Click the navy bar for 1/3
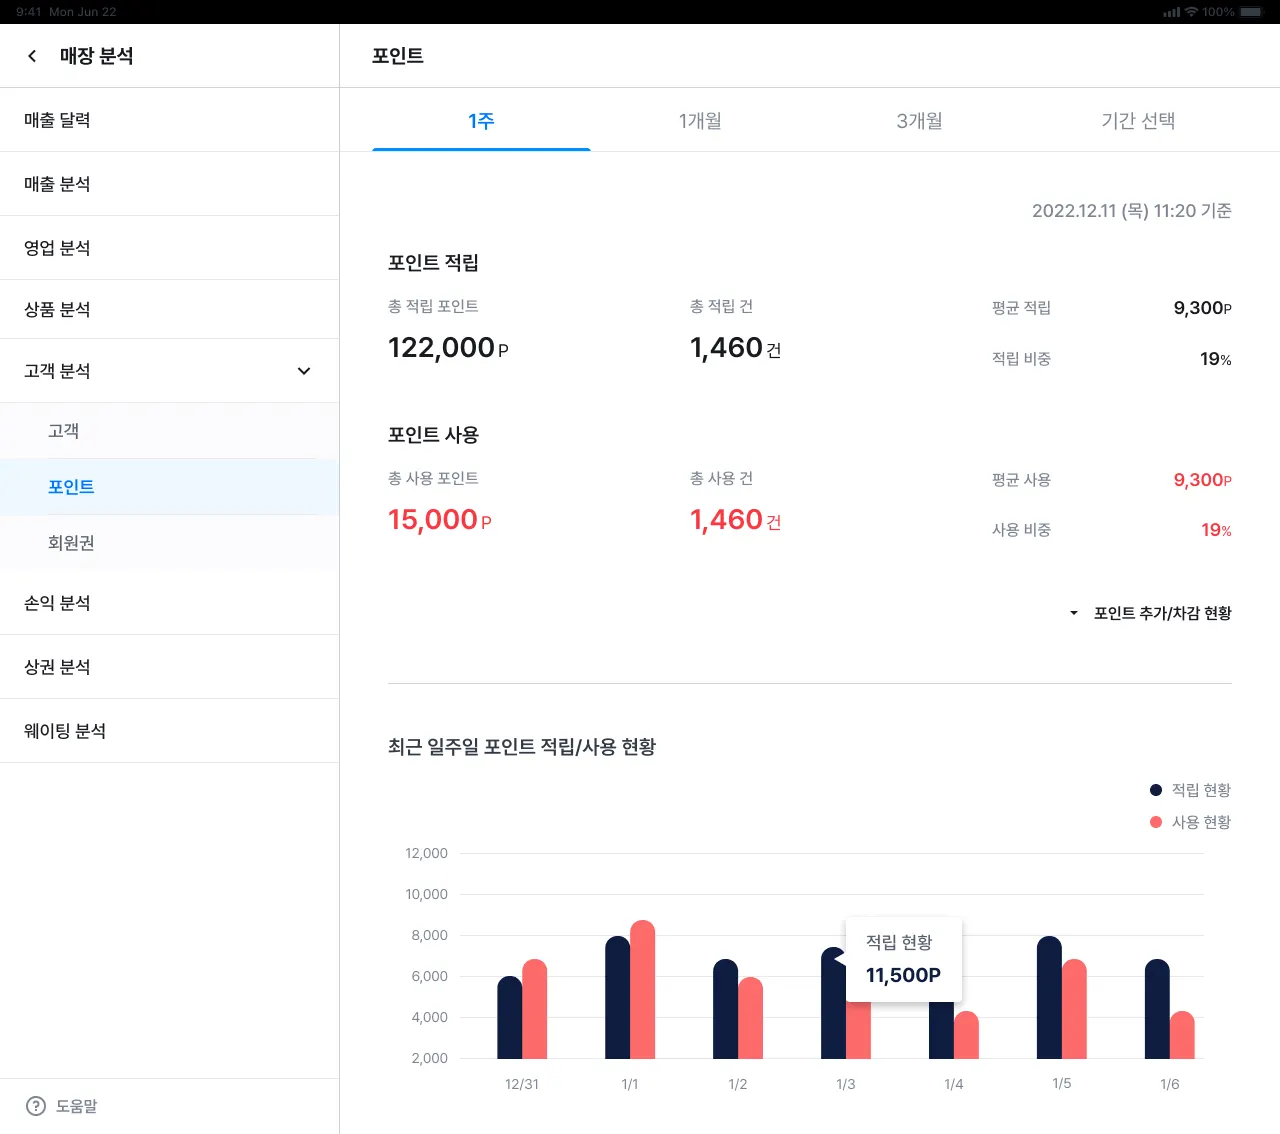The image size is (1280, 1134). pos(833,1003)
